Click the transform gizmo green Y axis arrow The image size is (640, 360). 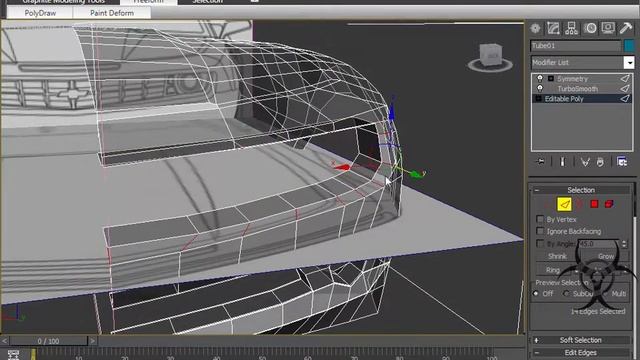(416, 174)
